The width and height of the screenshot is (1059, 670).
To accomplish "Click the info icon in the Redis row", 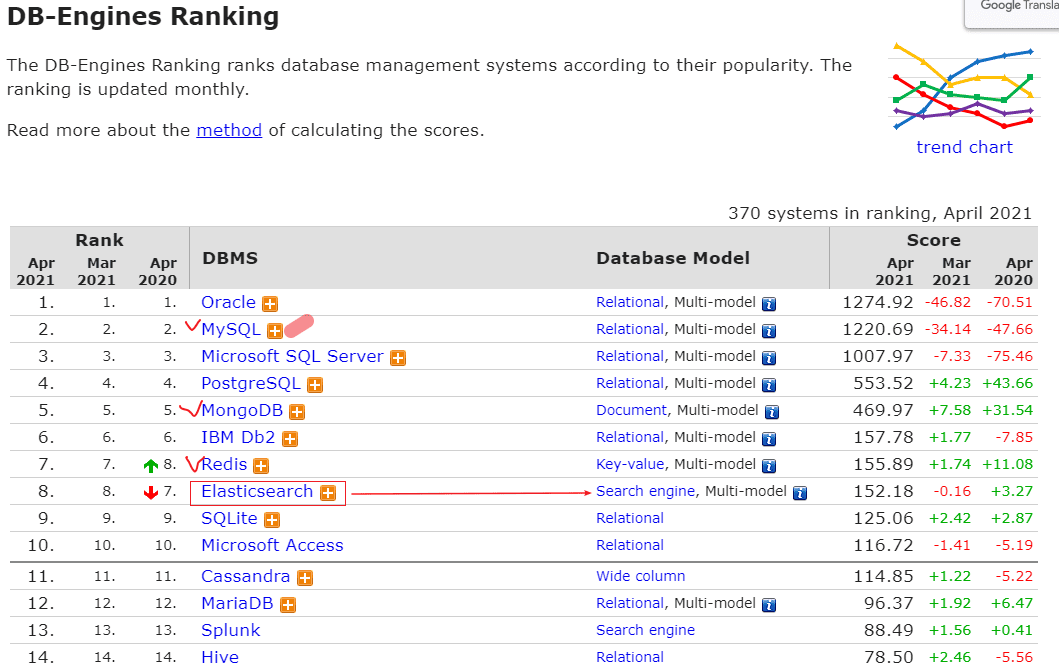I will (769, 465).
